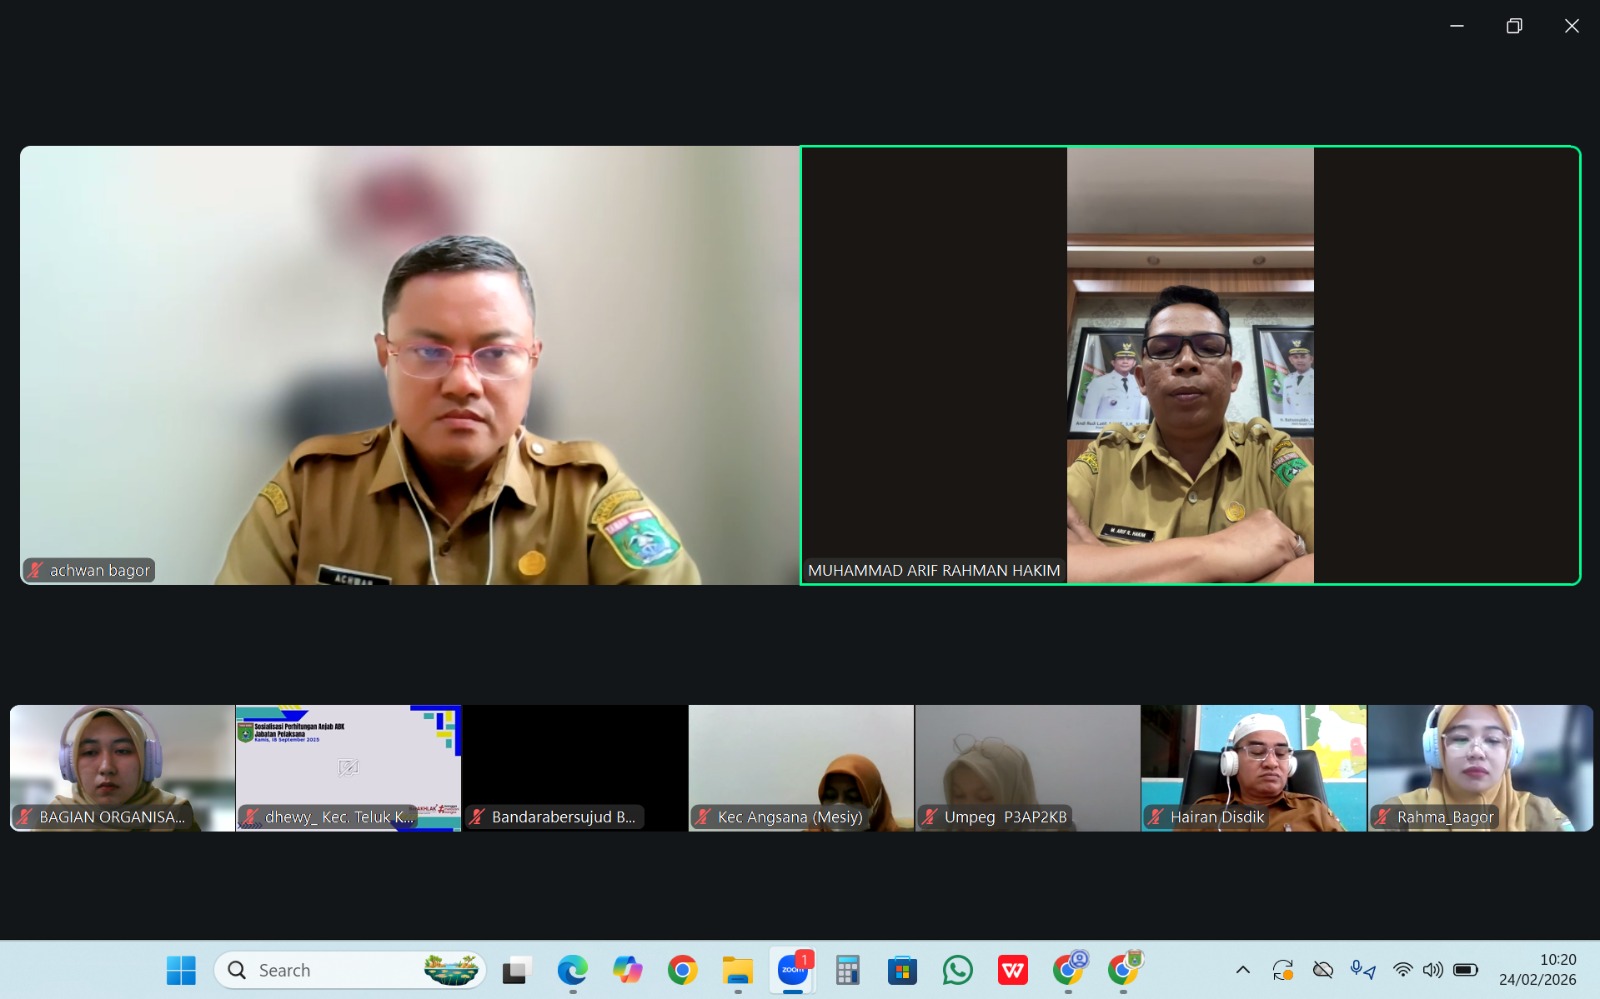1600x999 pixels.
Task: Expand the hidden system tray icons chevron
Action: click(1243, 970)
